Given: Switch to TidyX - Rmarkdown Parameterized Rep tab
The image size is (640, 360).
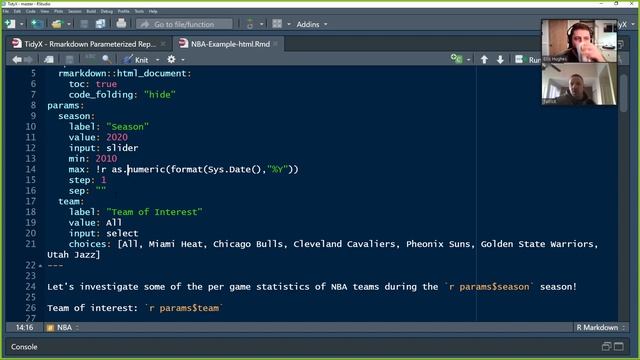Looking at the screenshot, I should click(89, 44).
